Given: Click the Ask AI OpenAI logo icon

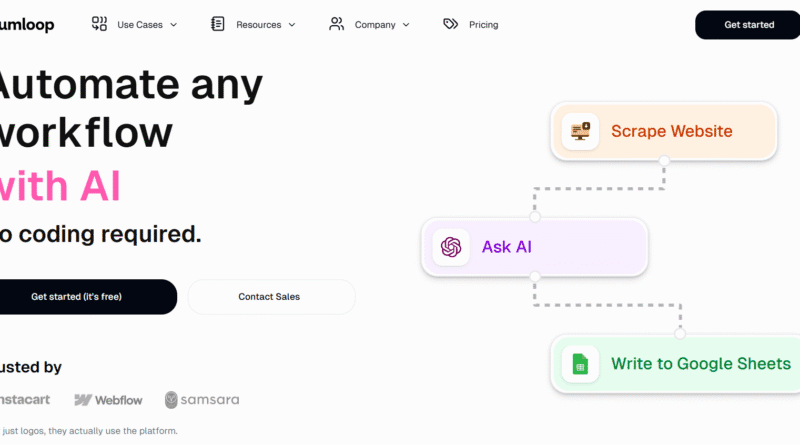Looking at the screenshot, I should coord(451,247).
